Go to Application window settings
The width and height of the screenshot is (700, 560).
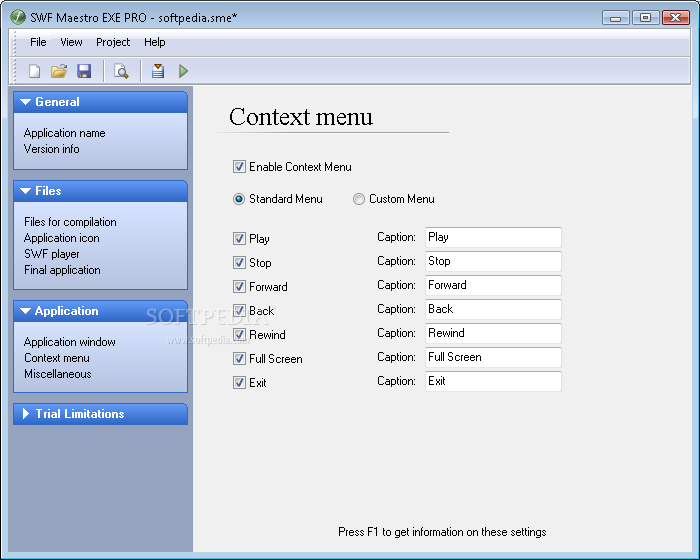[70, 342]
